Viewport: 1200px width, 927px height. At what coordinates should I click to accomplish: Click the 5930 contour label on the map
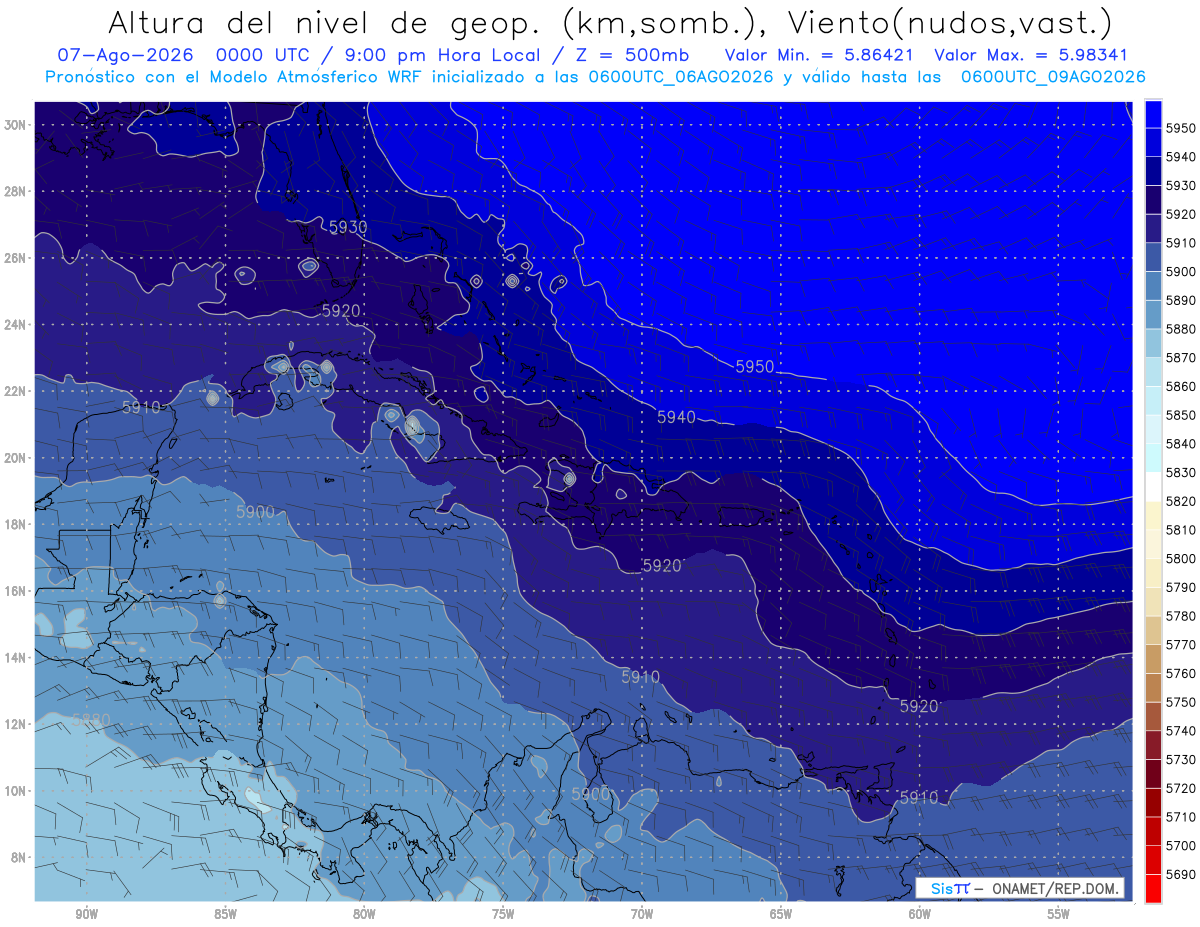[348, 228]
